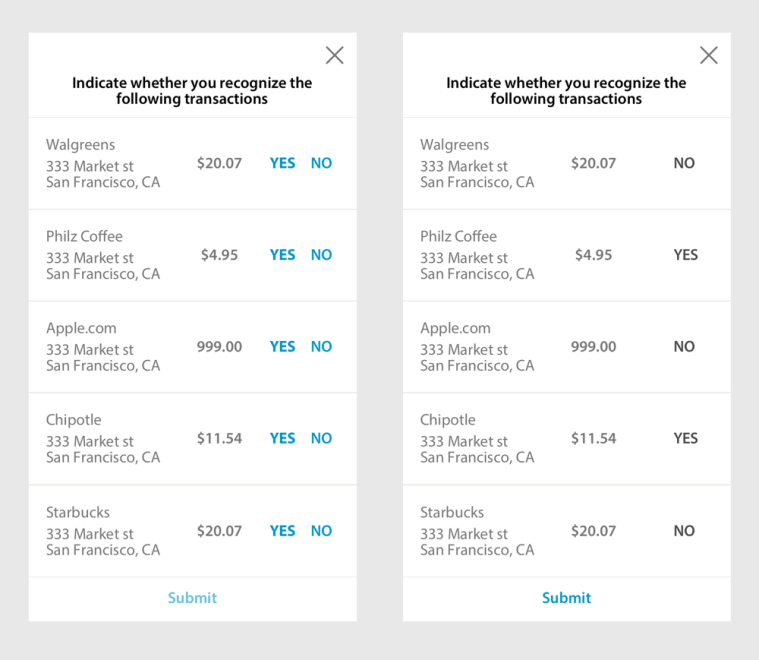Click Philz Coffee YES answer in right panel
759x660 pixels.
point(685,255)
